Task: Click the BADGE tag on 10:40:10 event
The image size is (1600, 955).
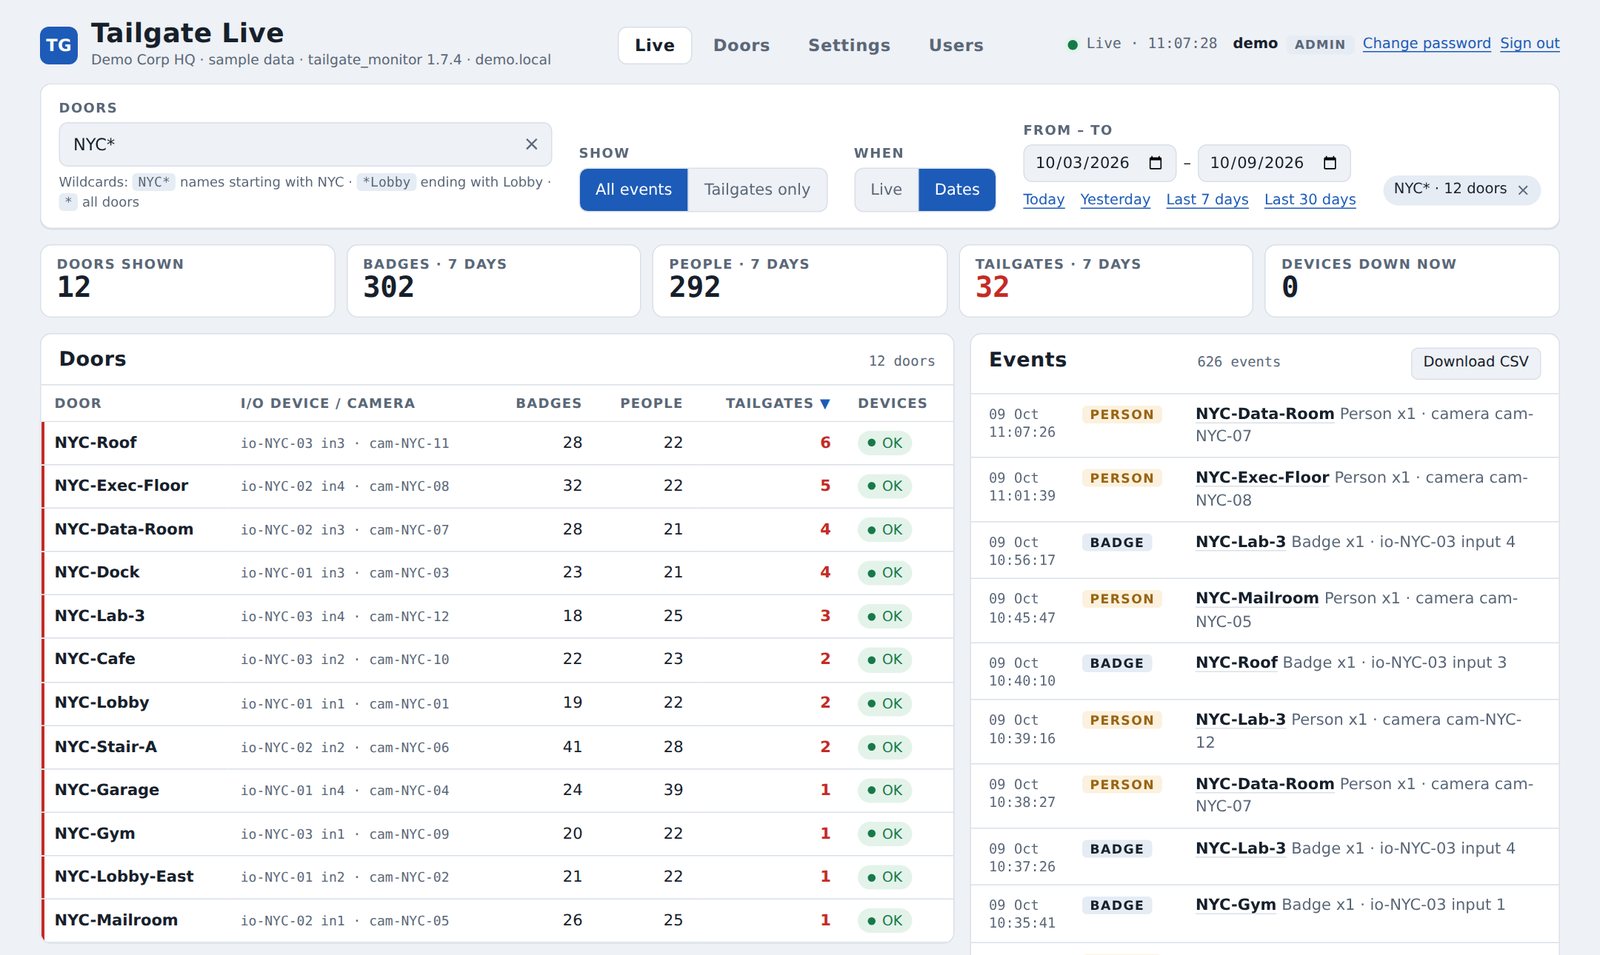Action: coord(1116,663)
